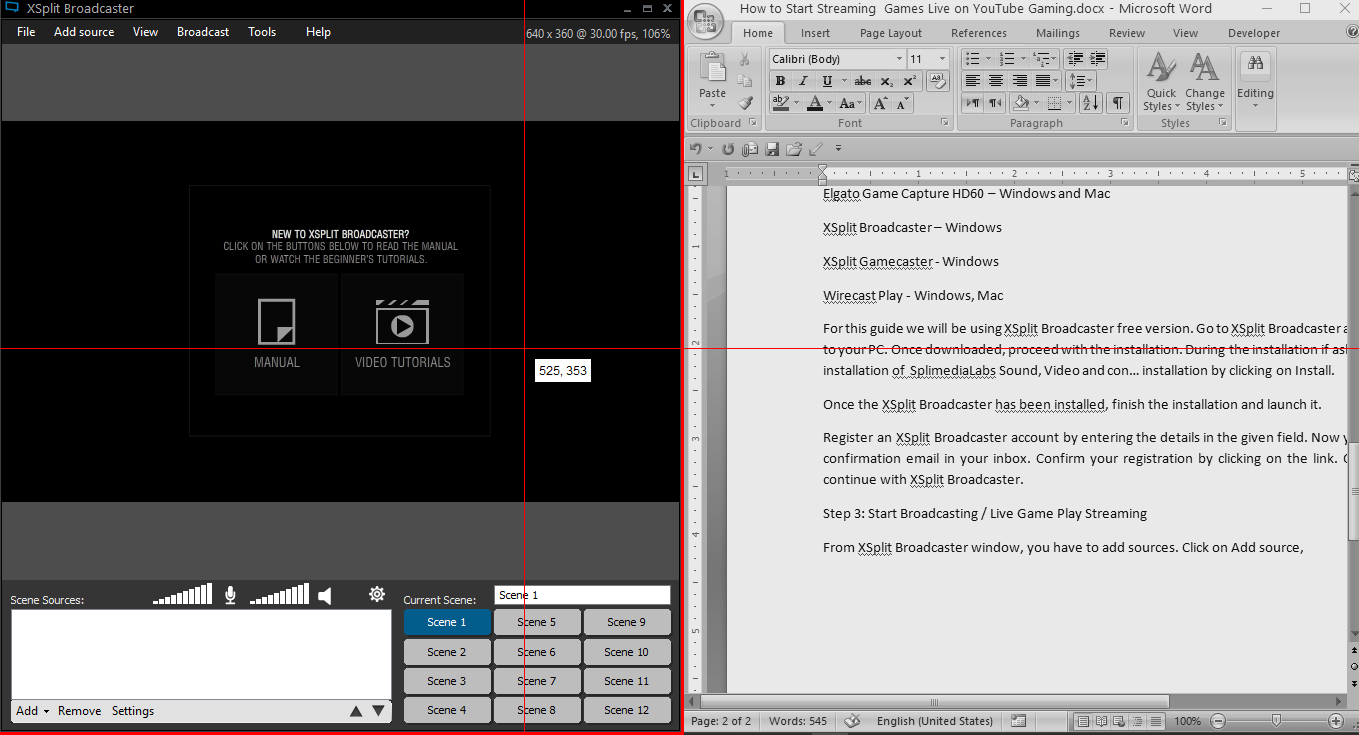Center-align the paragraph text

click(996, 81)
